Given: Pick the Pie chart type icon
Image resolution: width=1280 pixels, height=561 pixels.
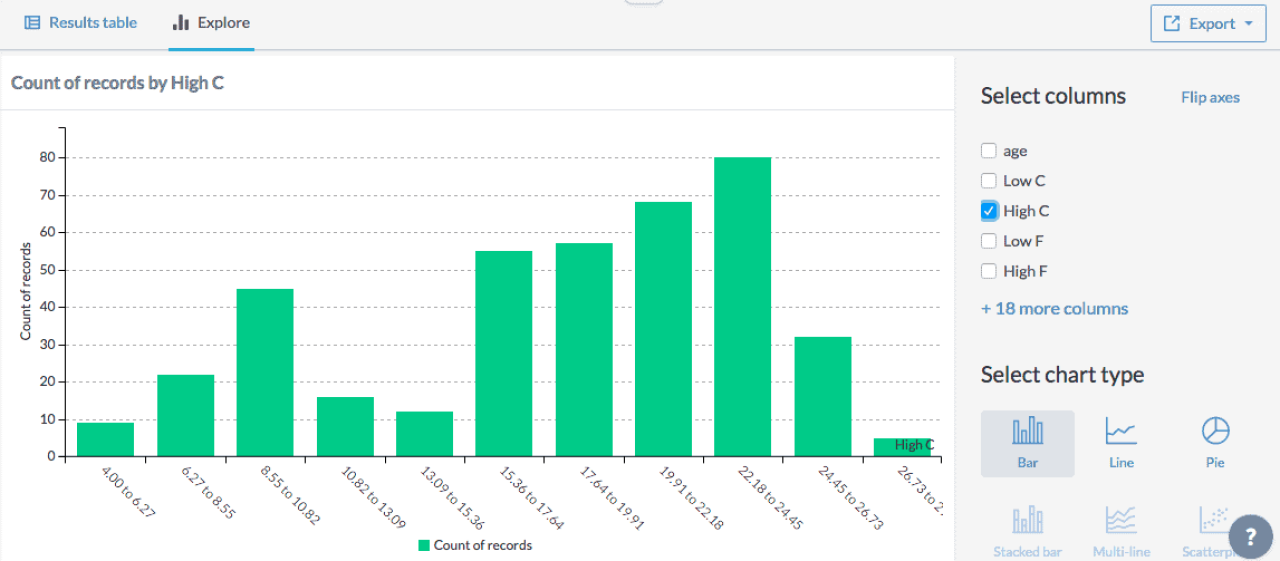Looking at the screenshot, I should (x=1215, y=443).
